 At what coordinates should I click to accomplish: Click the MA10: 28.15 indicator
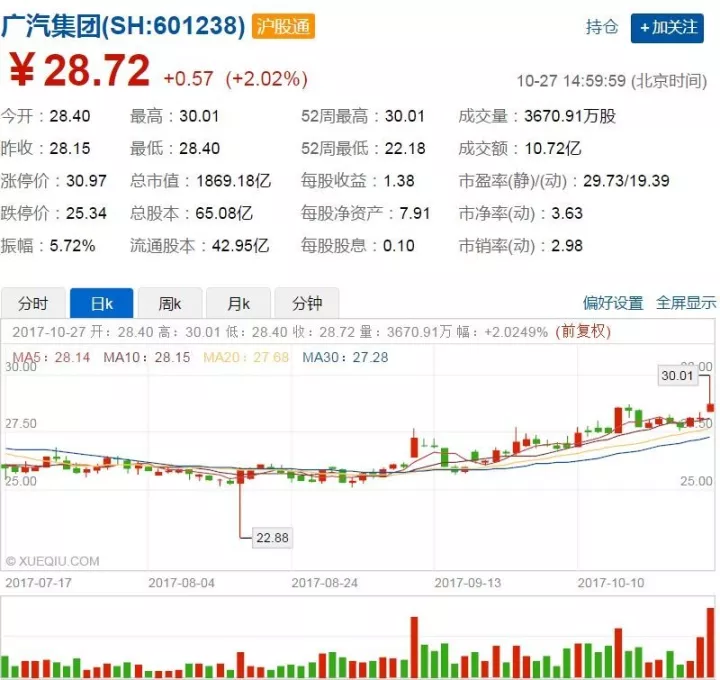147,357
